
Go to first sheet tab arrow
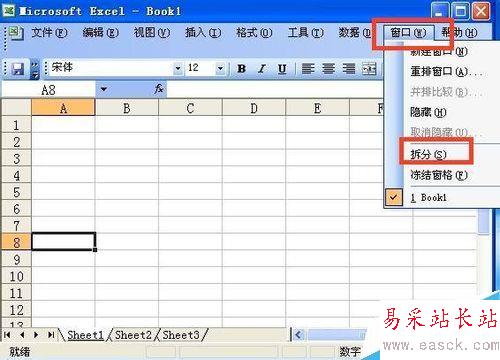pos(7,335)
